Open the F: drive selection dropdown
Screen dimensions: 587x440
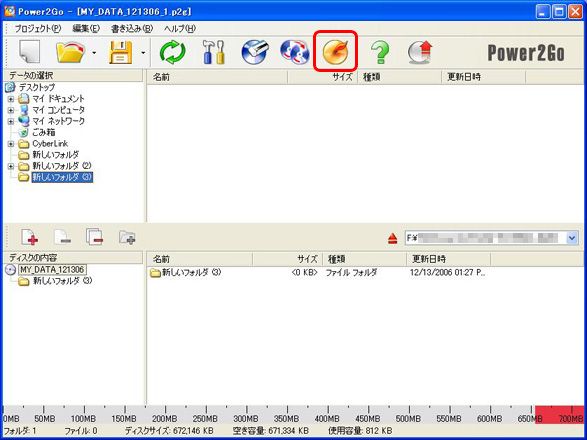click(572, 238)
